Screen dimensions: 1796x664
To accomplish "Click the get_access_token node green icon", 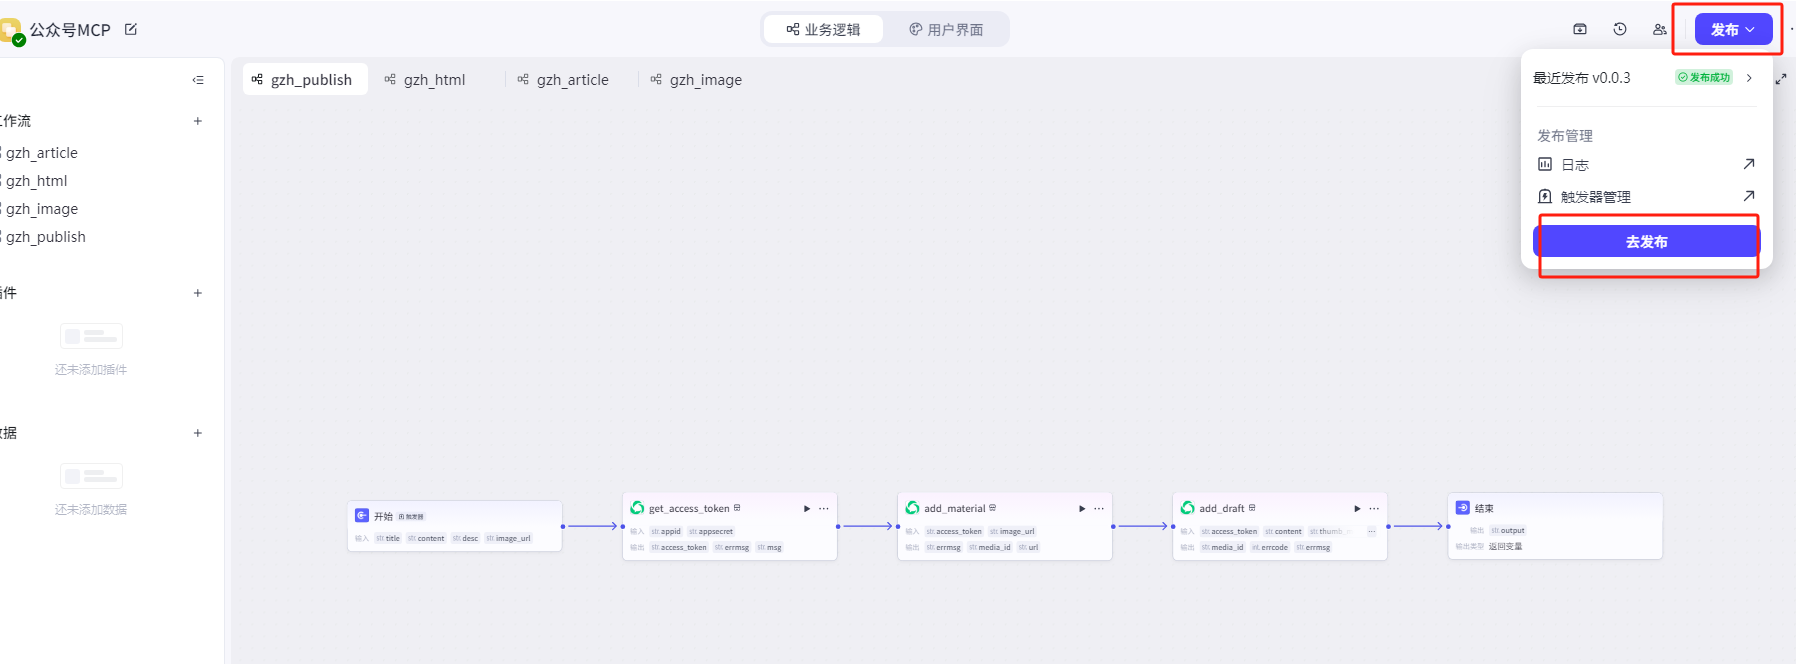I will pyautogui.click(x=637, y=508).
